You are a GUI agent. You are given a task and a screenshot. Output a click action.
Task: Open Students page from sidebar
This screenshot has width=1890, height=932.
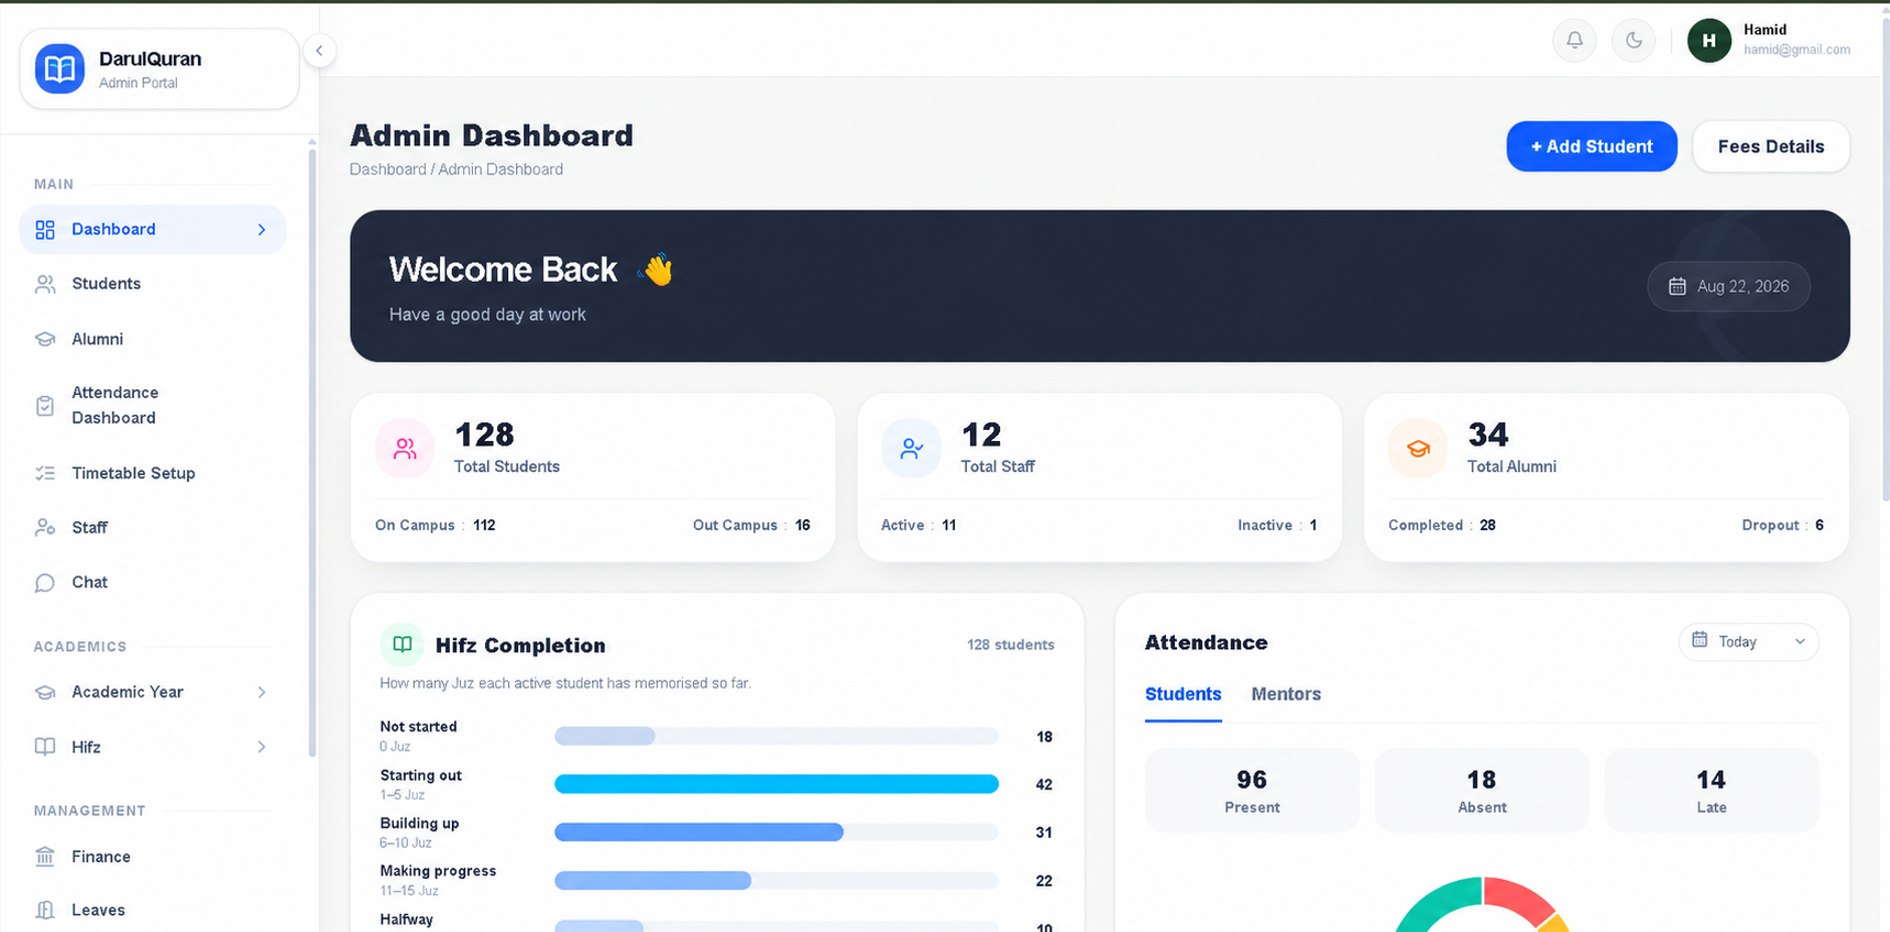tap(152, 284)
